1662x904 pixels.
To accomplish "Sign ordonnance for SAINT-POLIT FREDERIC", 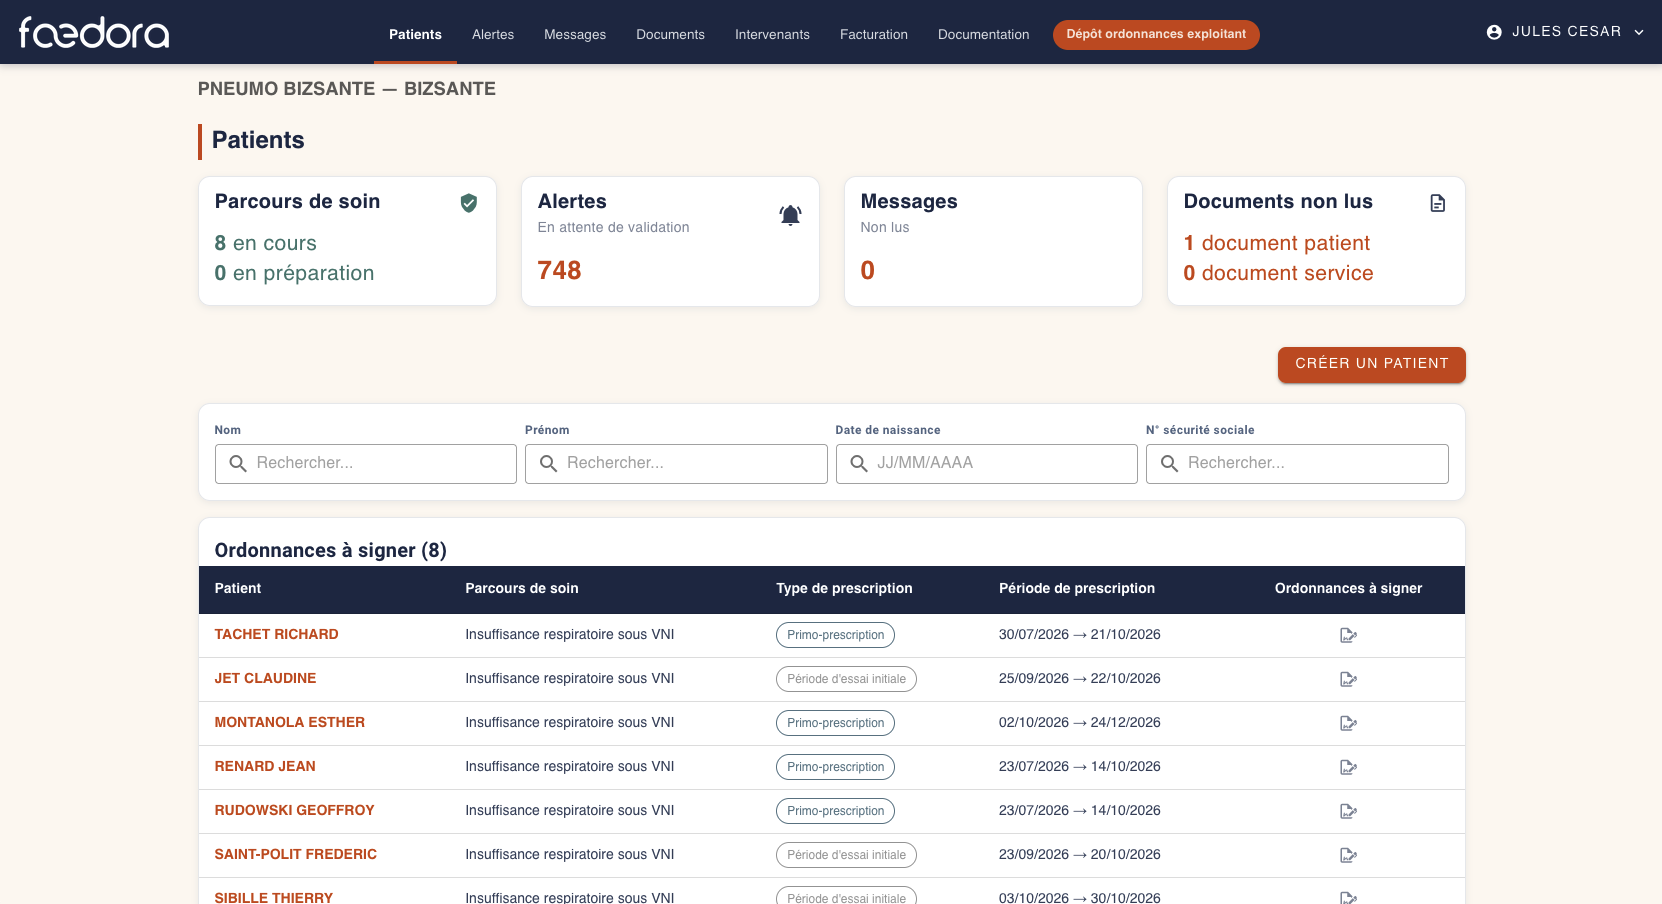I will (x=1348, y=855).
